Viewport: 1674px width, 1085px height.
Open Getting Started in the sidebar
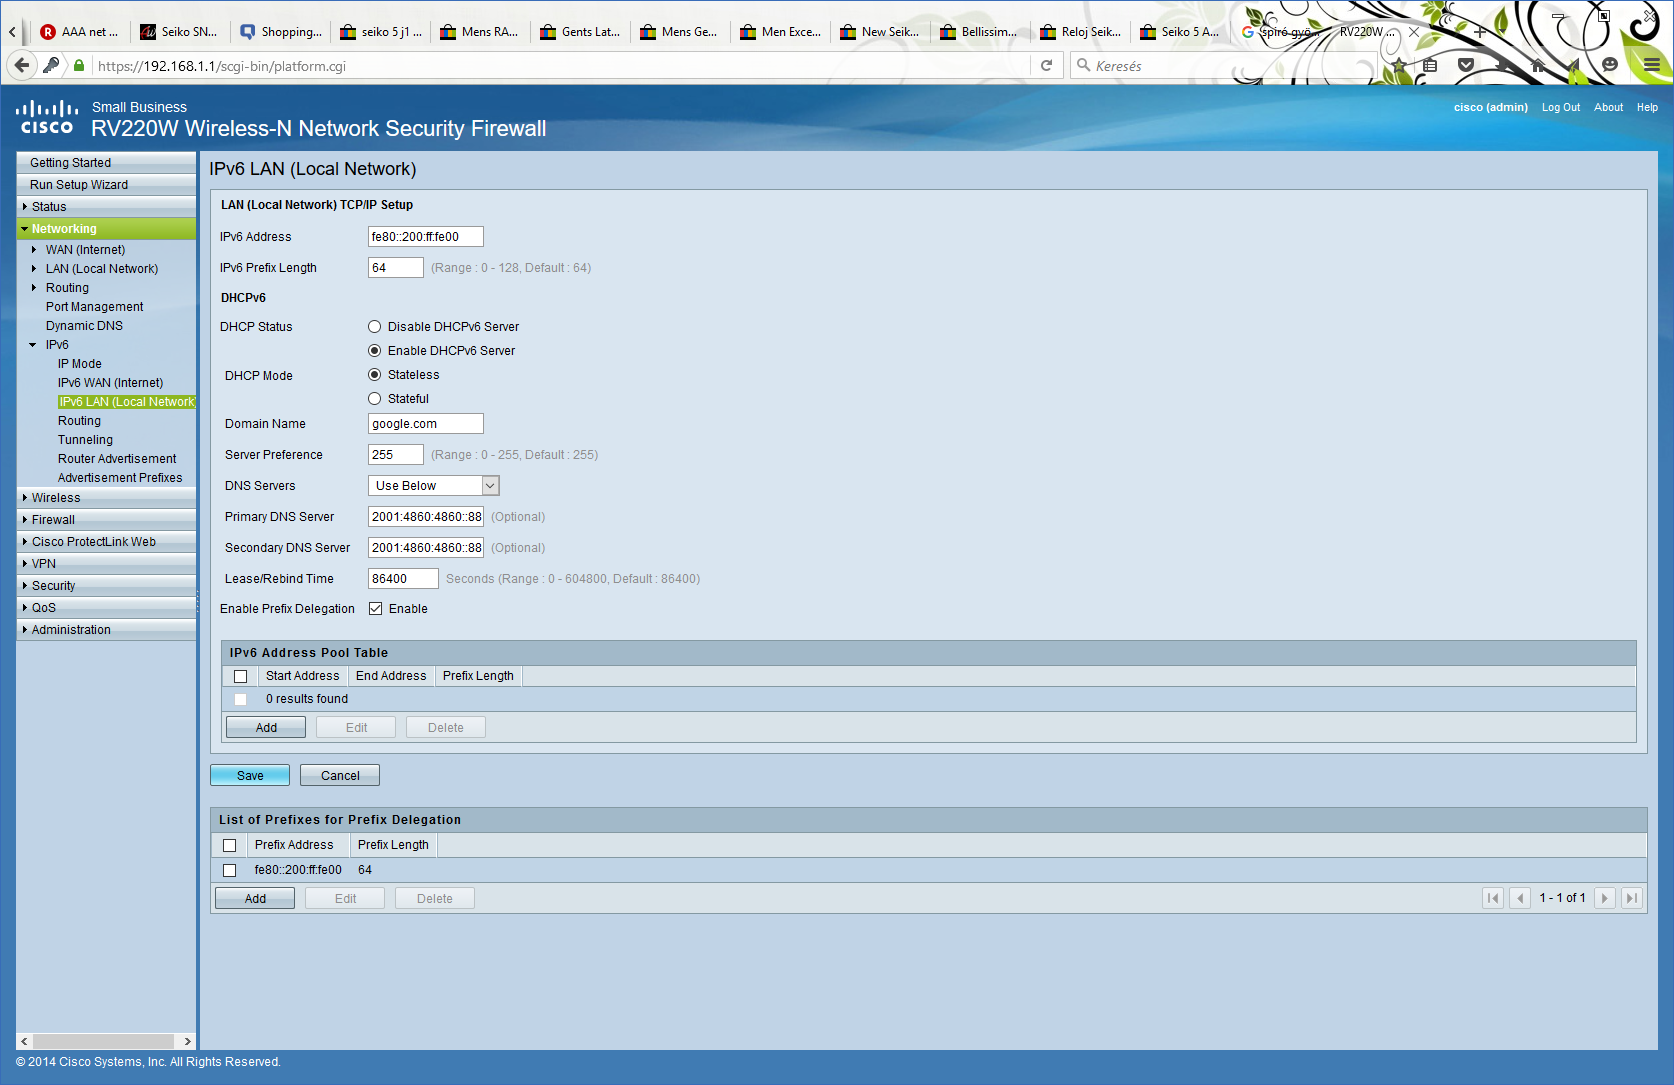106,163
